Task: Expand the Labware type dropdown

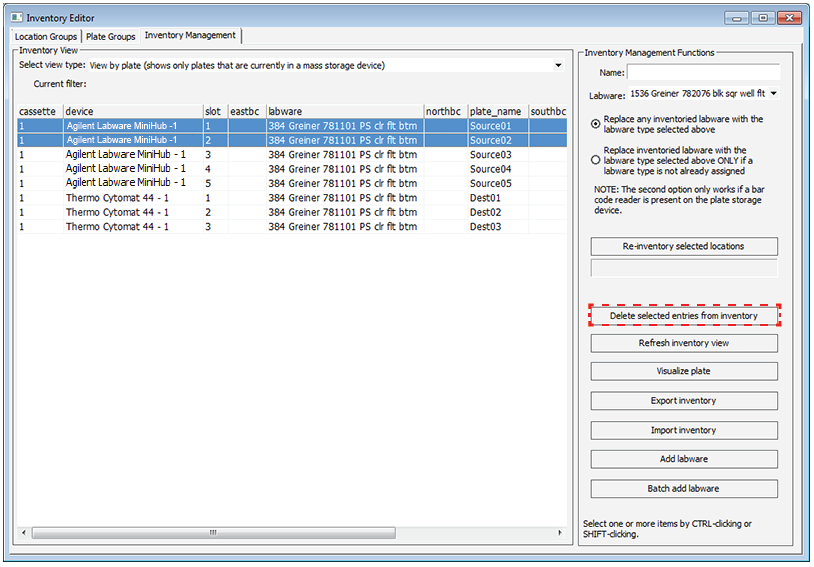Action: (774, 94)
